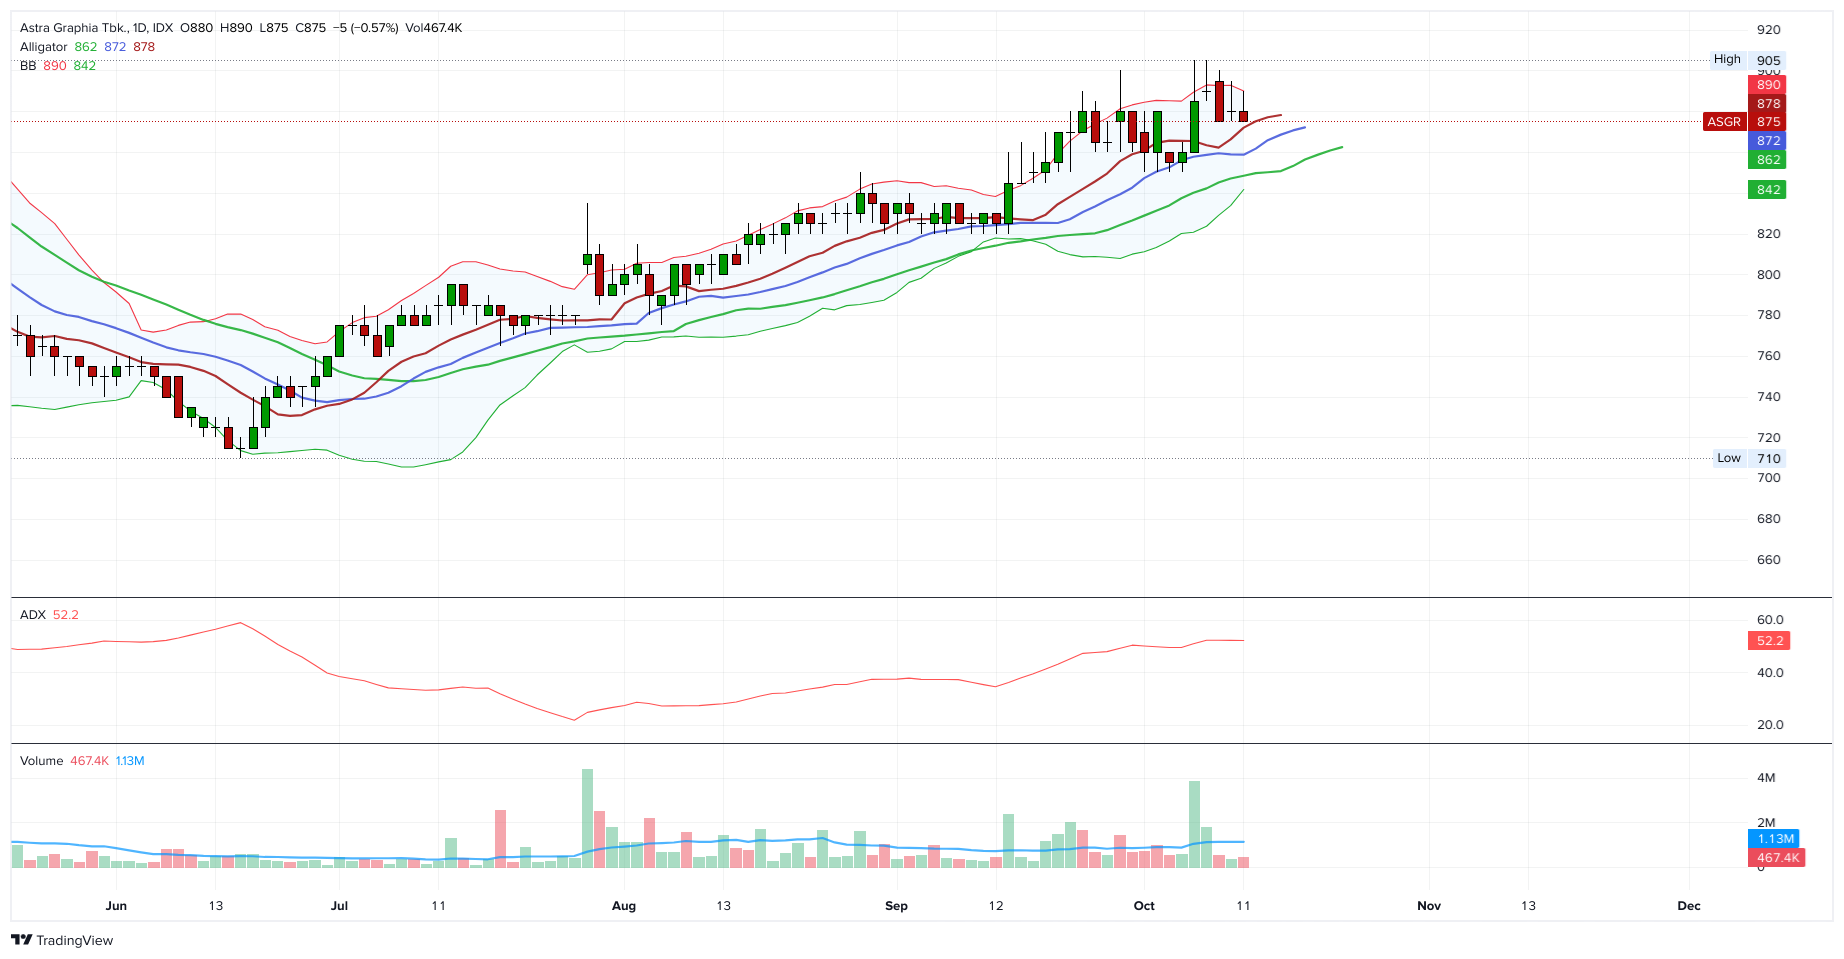Click the 720 price axis label
Screen dimensions: 1844x959
pyautogui.click(x=1769, y=438)
